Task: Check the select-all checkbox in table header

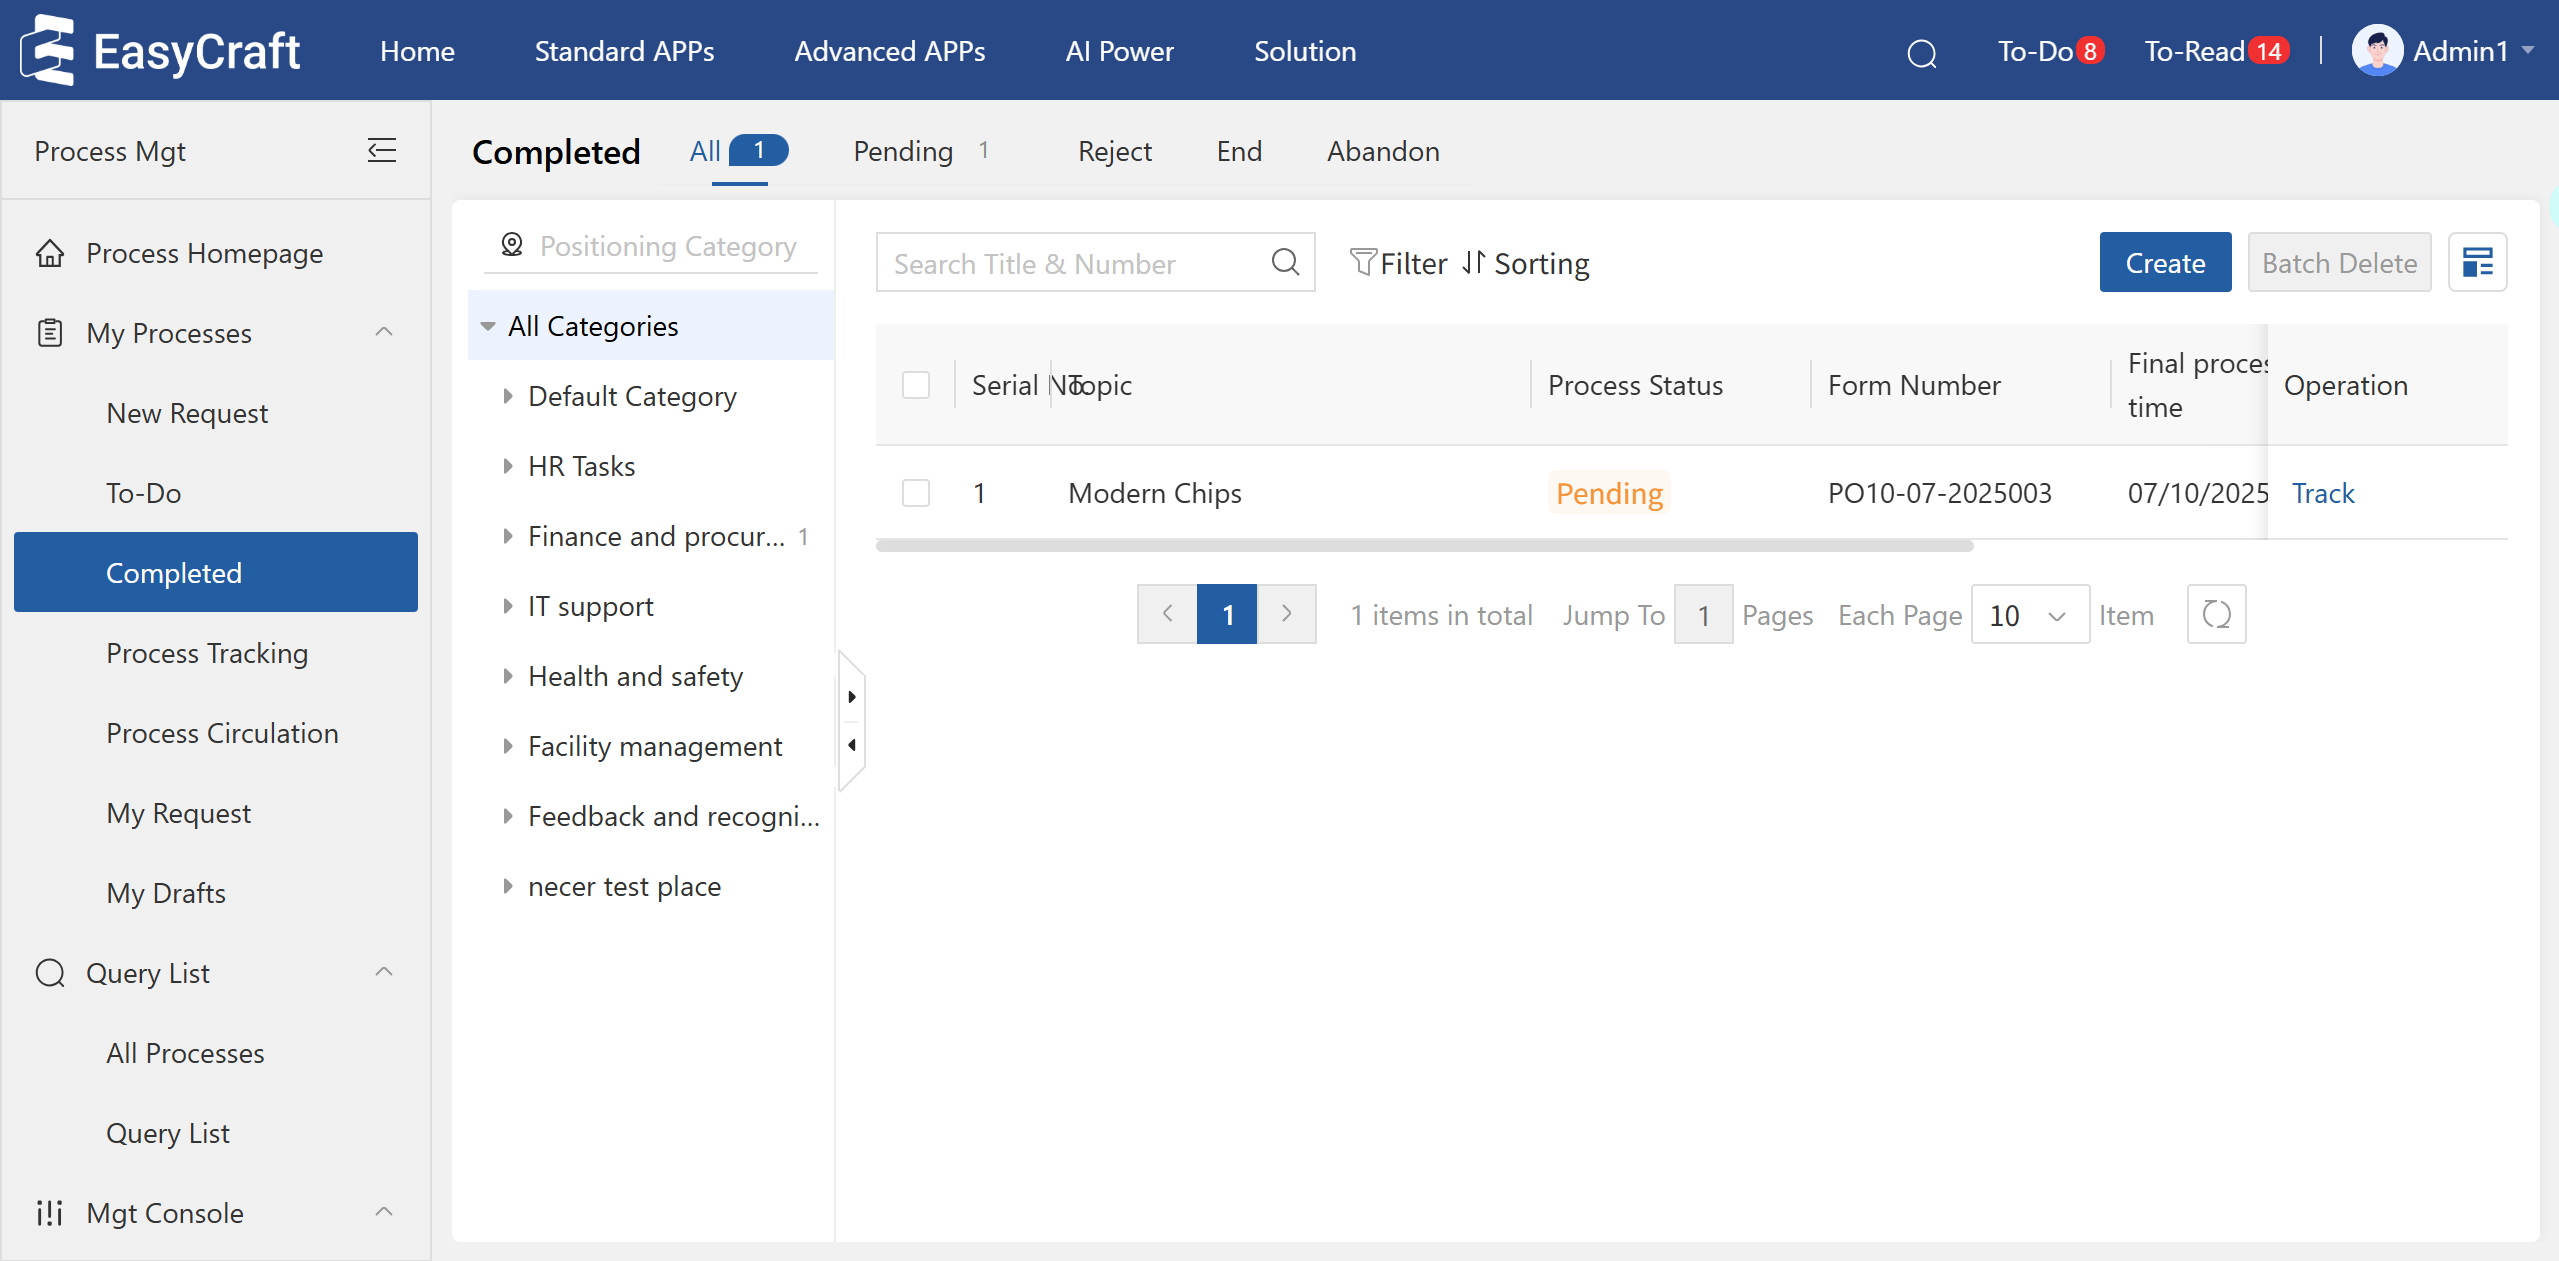Action: (916, 385)
